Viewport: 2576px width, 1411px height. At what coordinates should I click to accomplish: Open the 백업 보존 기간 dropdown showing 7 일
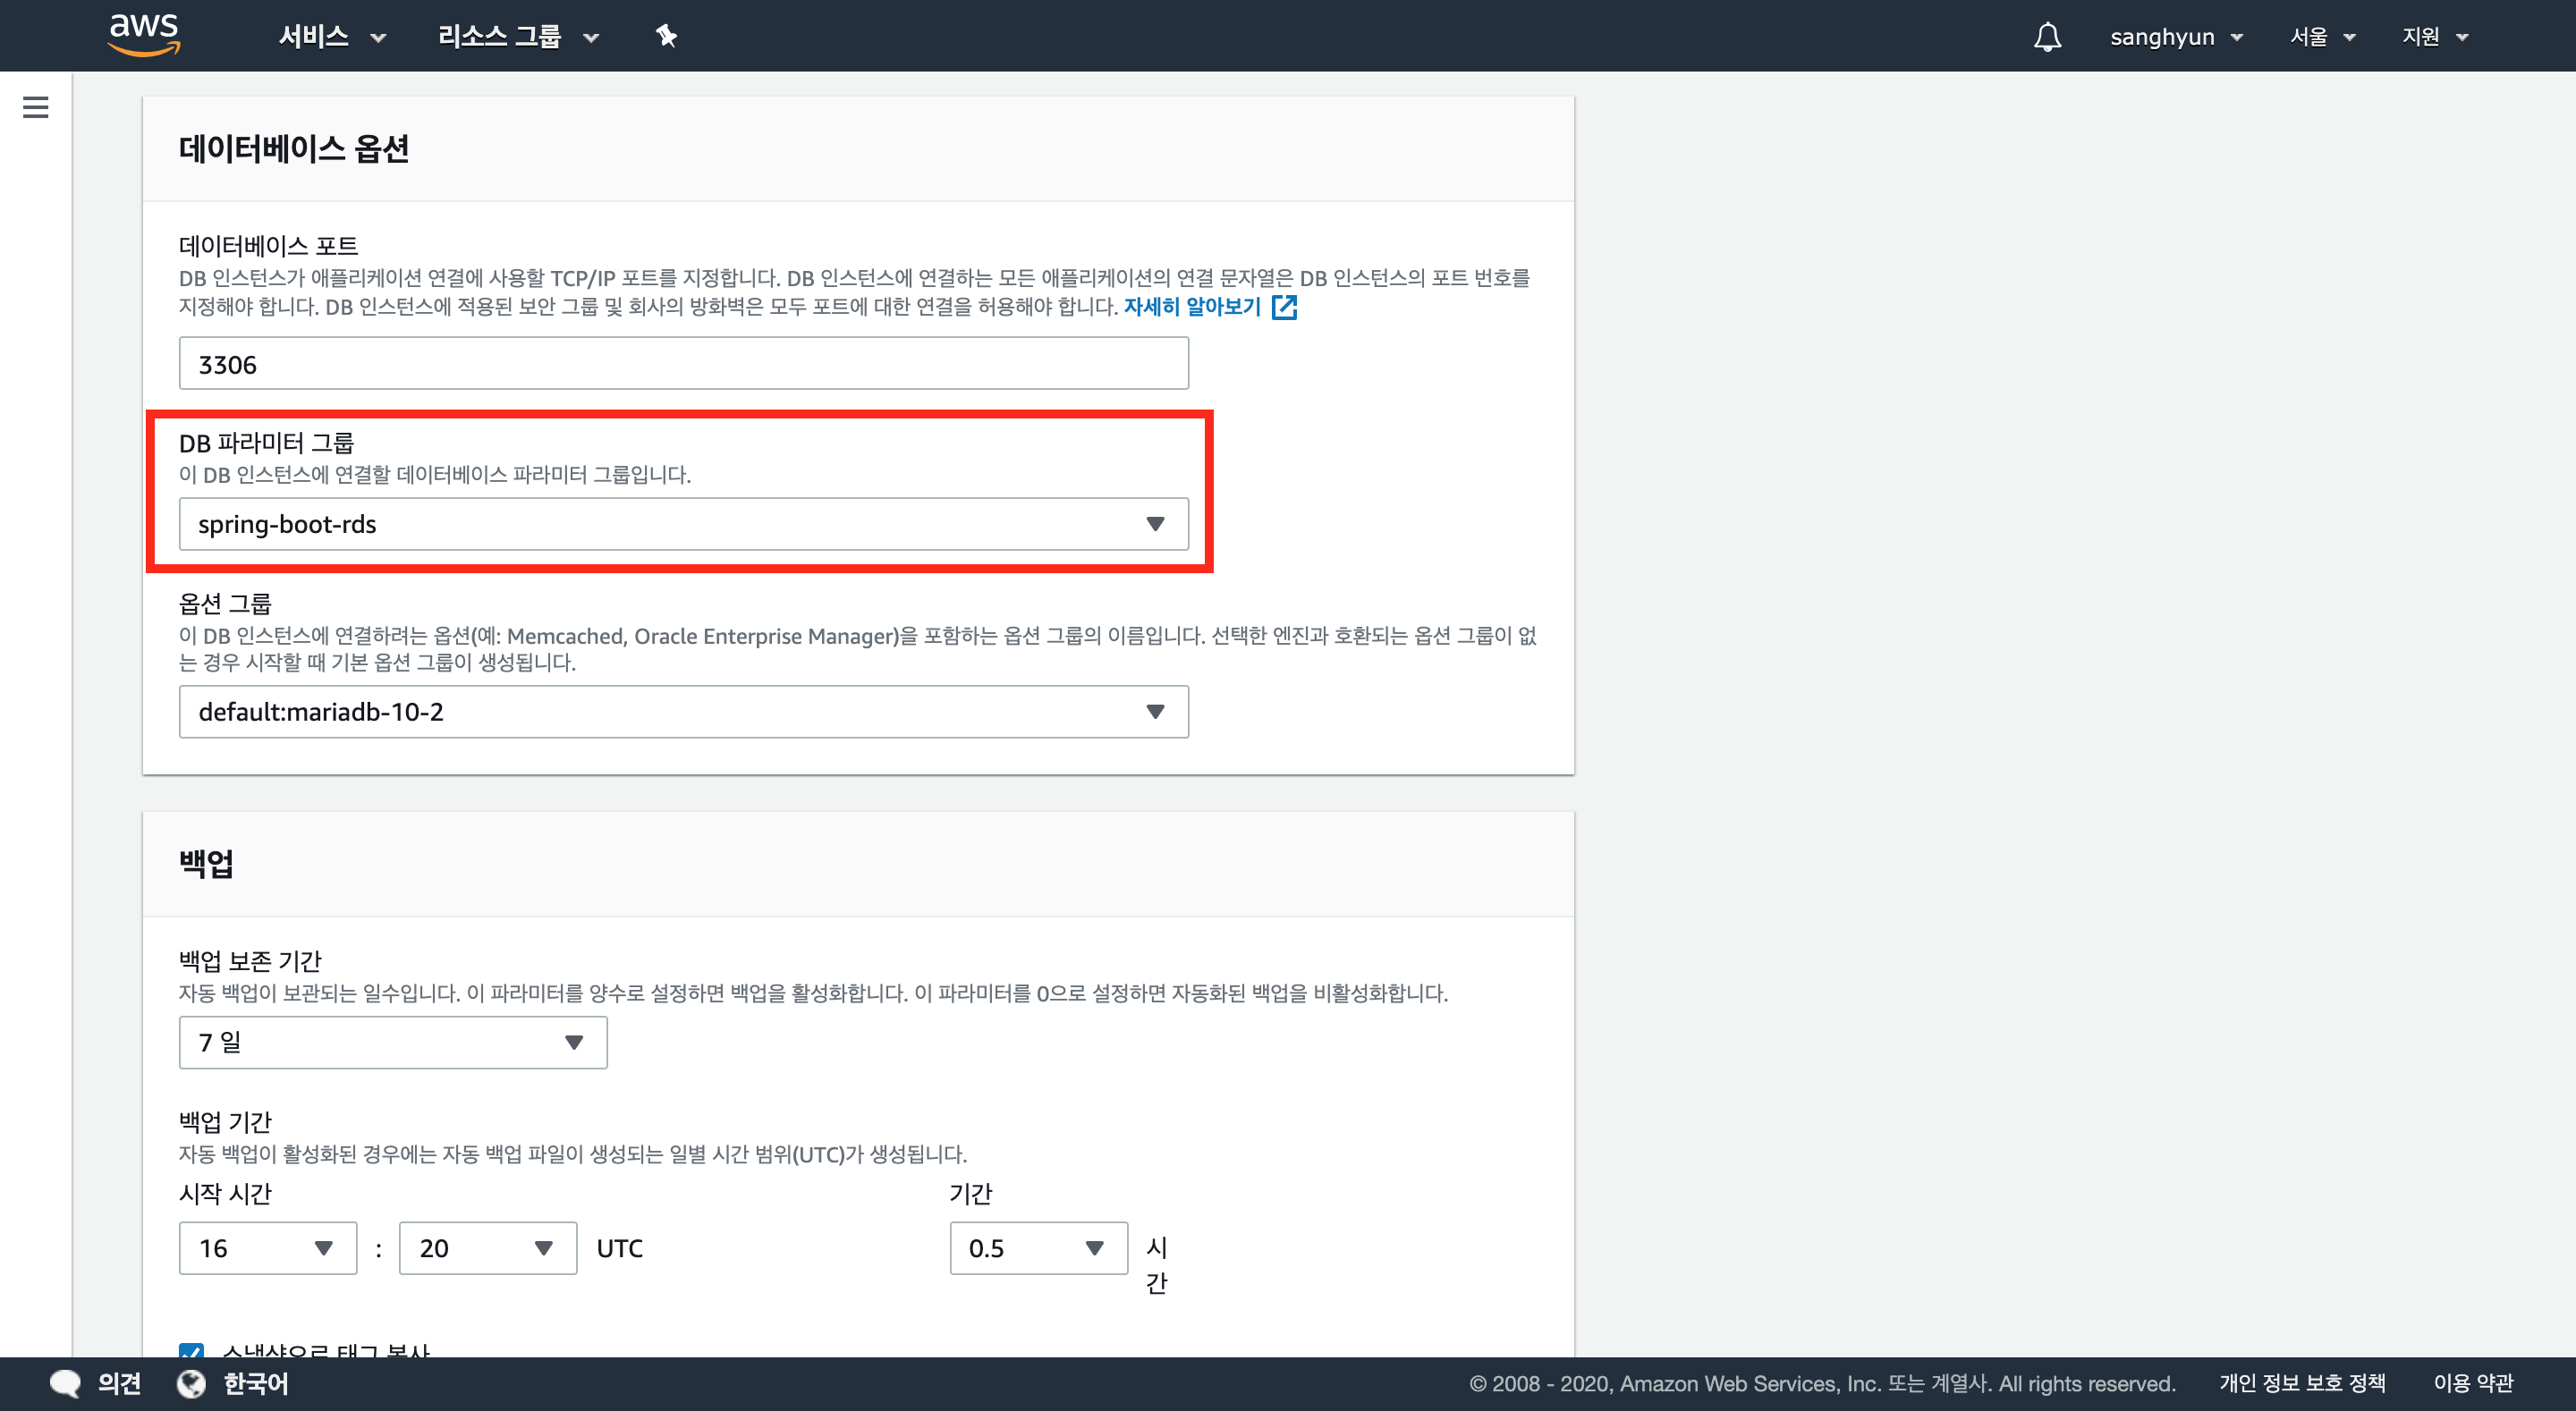pos(392,1042)
